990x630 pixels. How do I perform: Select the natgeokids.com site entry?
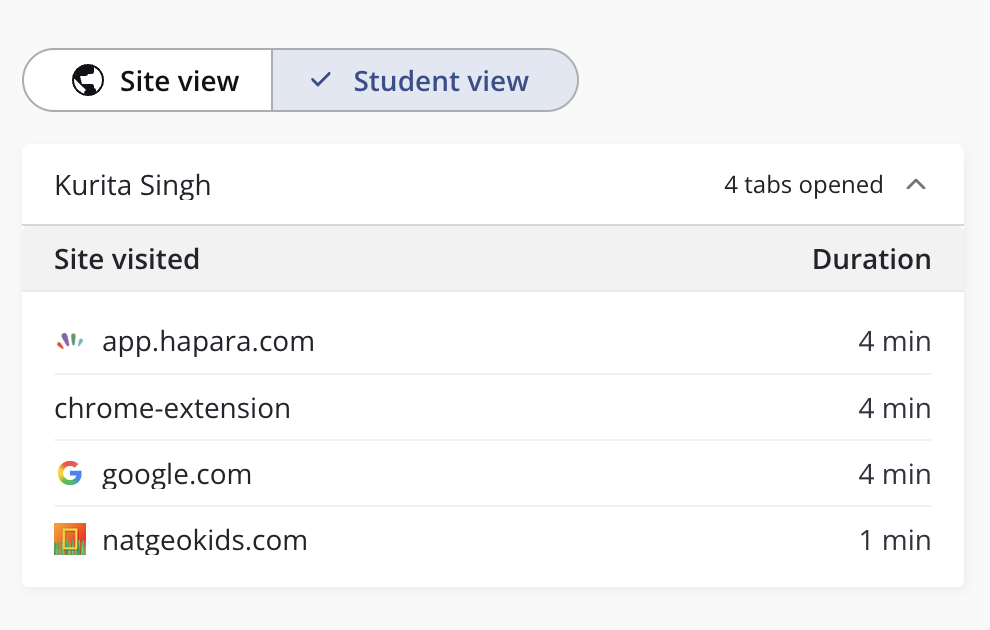tap(204, 541)
